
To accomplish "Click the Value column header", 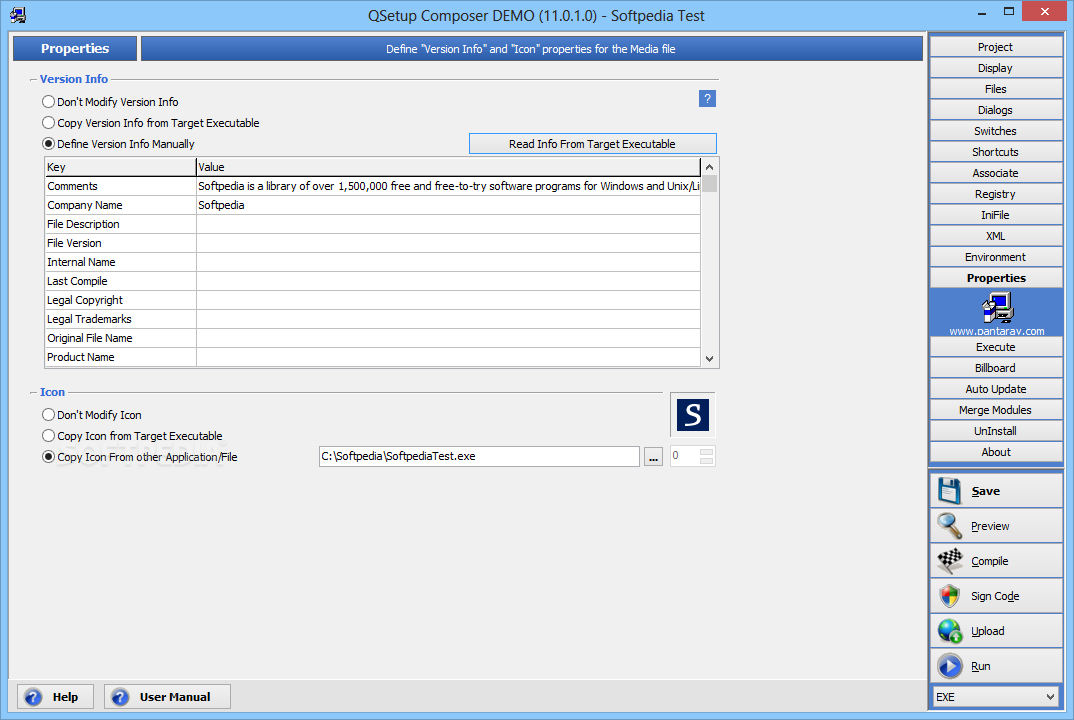I will [448, 167].
